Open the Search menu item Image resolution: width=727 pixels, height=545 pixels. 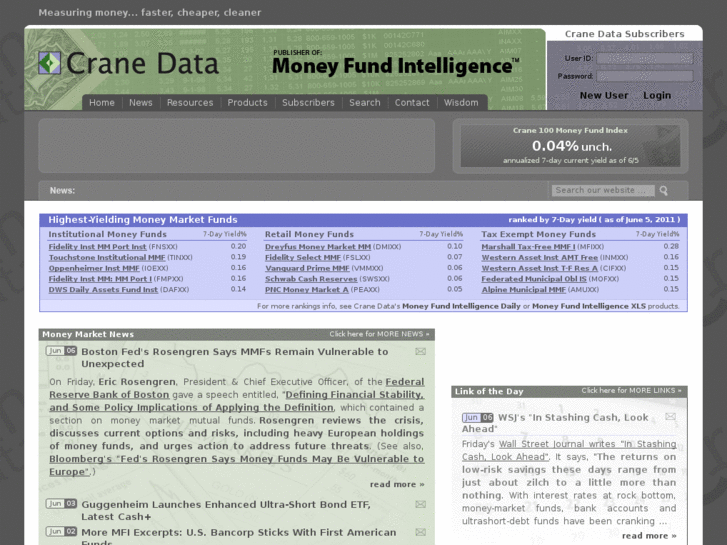(x=364, y=103)
